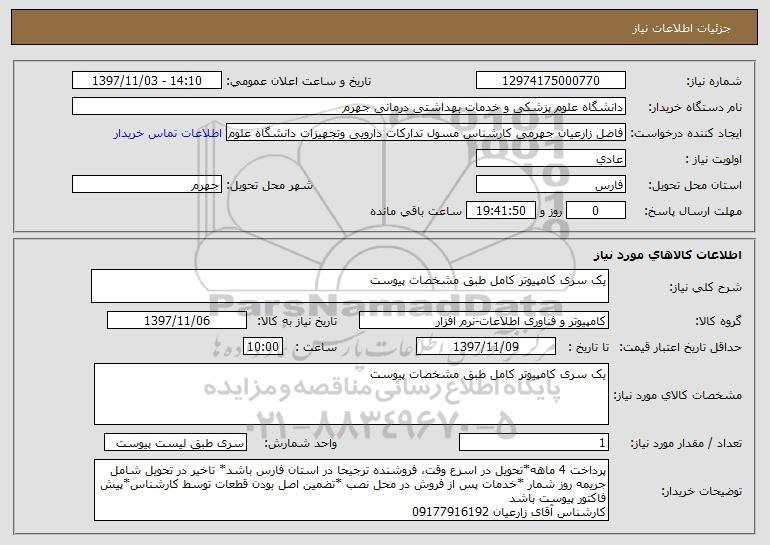Select the مشخصات کالای مورد نیاز label
Screen dimensions: 770x545
(678, 395)
